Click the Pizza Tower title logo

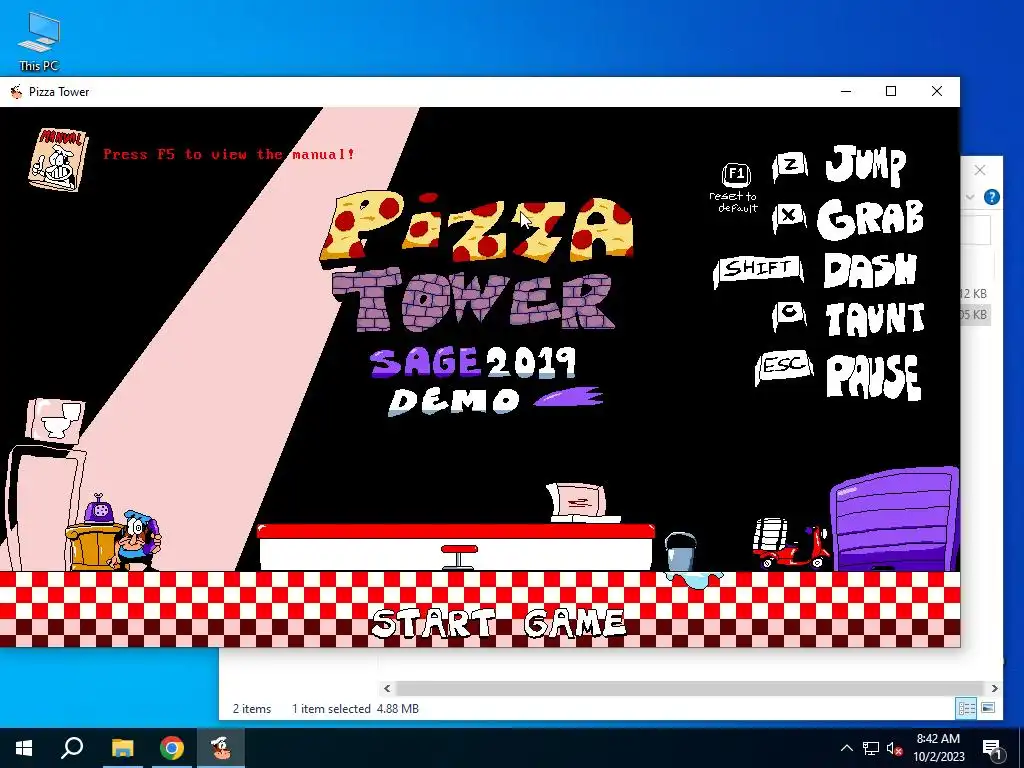click(477, 261)
